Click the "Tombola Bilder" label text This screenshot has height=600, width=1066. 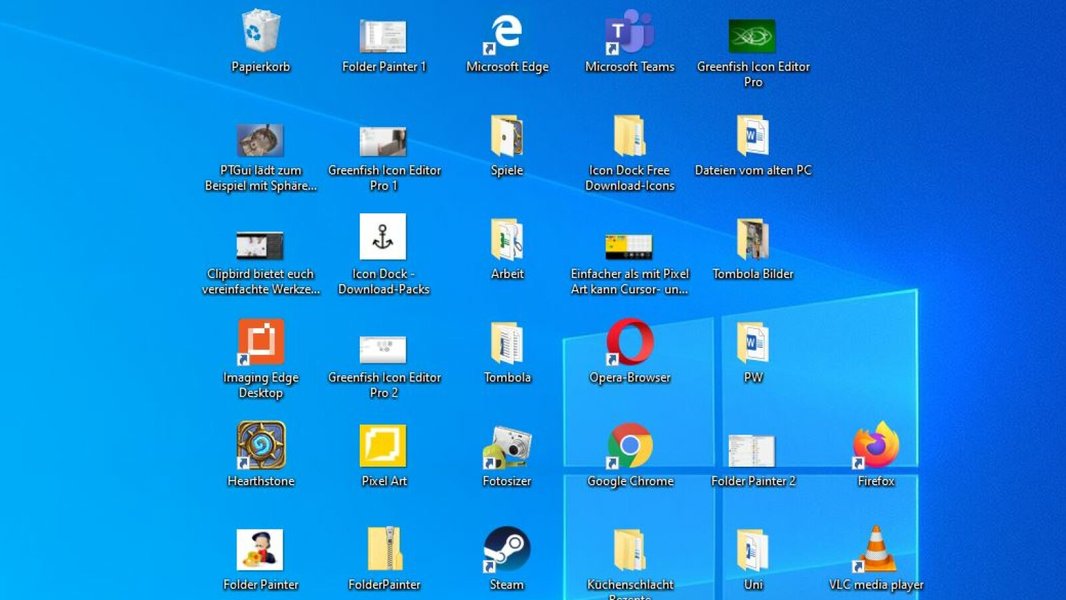tap(753, 274)
